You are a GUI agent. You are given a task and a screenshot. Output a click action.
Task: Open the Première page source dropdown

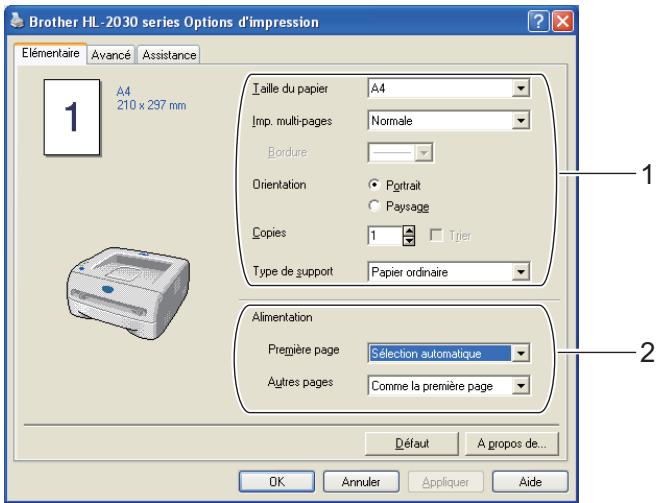pos(449,353)
